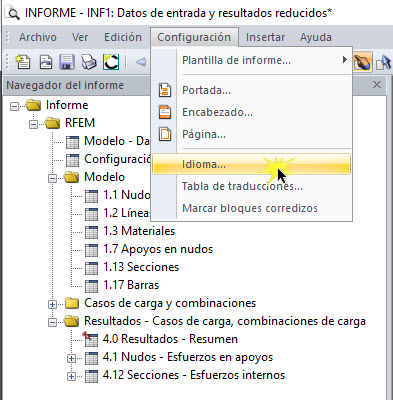Expand Casos de carga y combinaciones node
Image resolution: width=393 pixels, height=400 pixels.
point(52,304)
